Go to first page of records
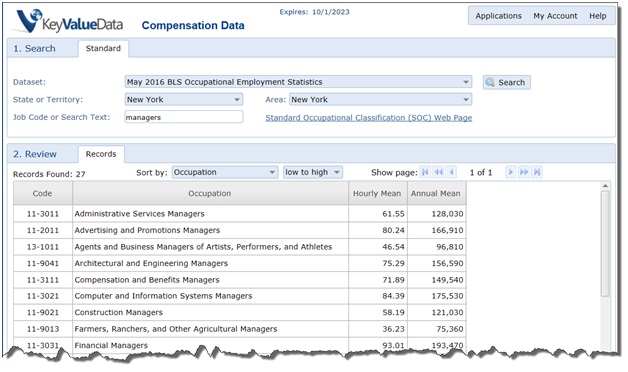 click(425, 172)
